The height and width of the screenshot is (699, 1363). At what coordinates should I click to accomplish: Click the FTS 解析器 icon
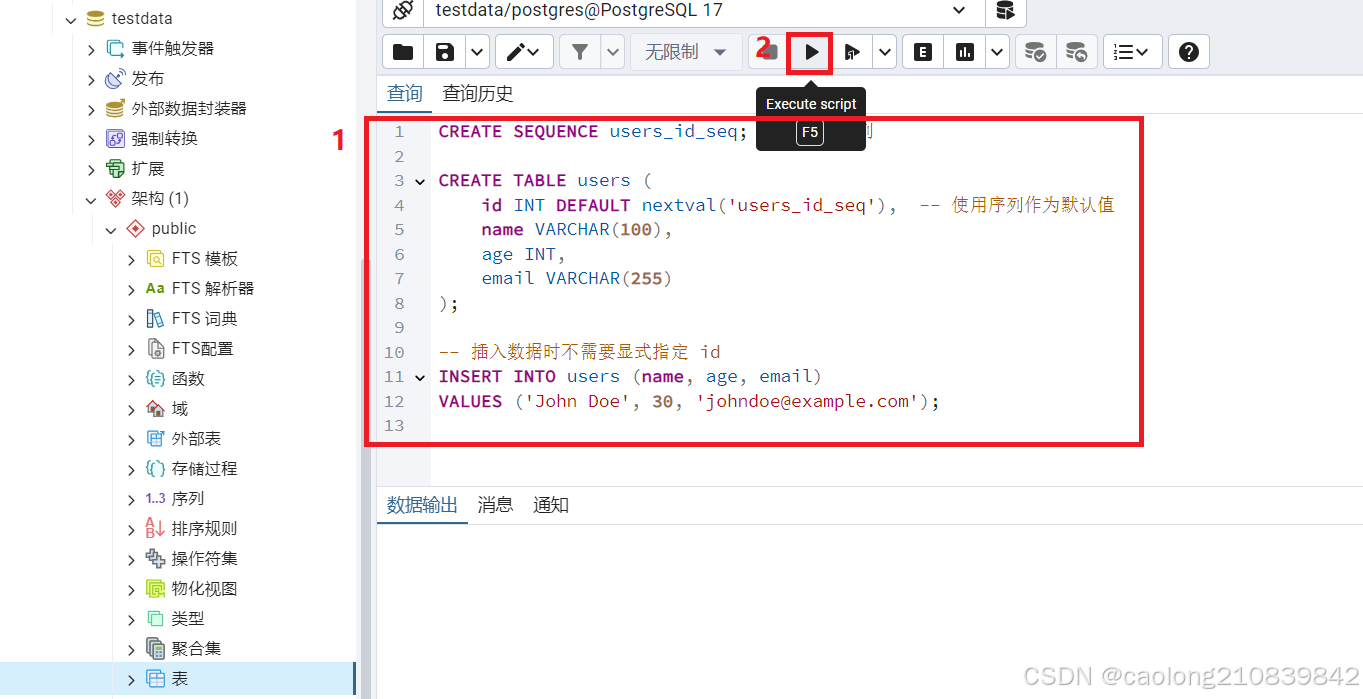pyautogui.click(x=155, y=289)
